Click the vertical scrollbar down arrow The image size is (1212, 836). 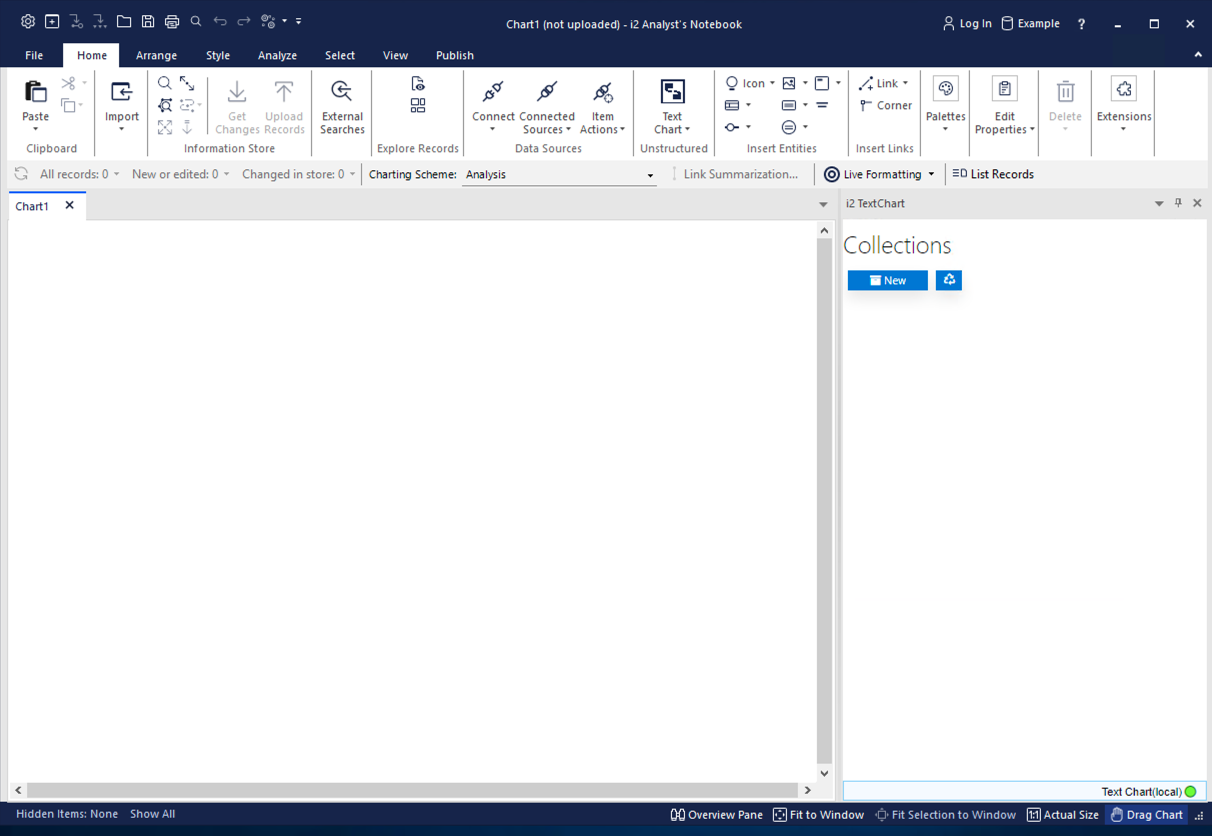824,773
